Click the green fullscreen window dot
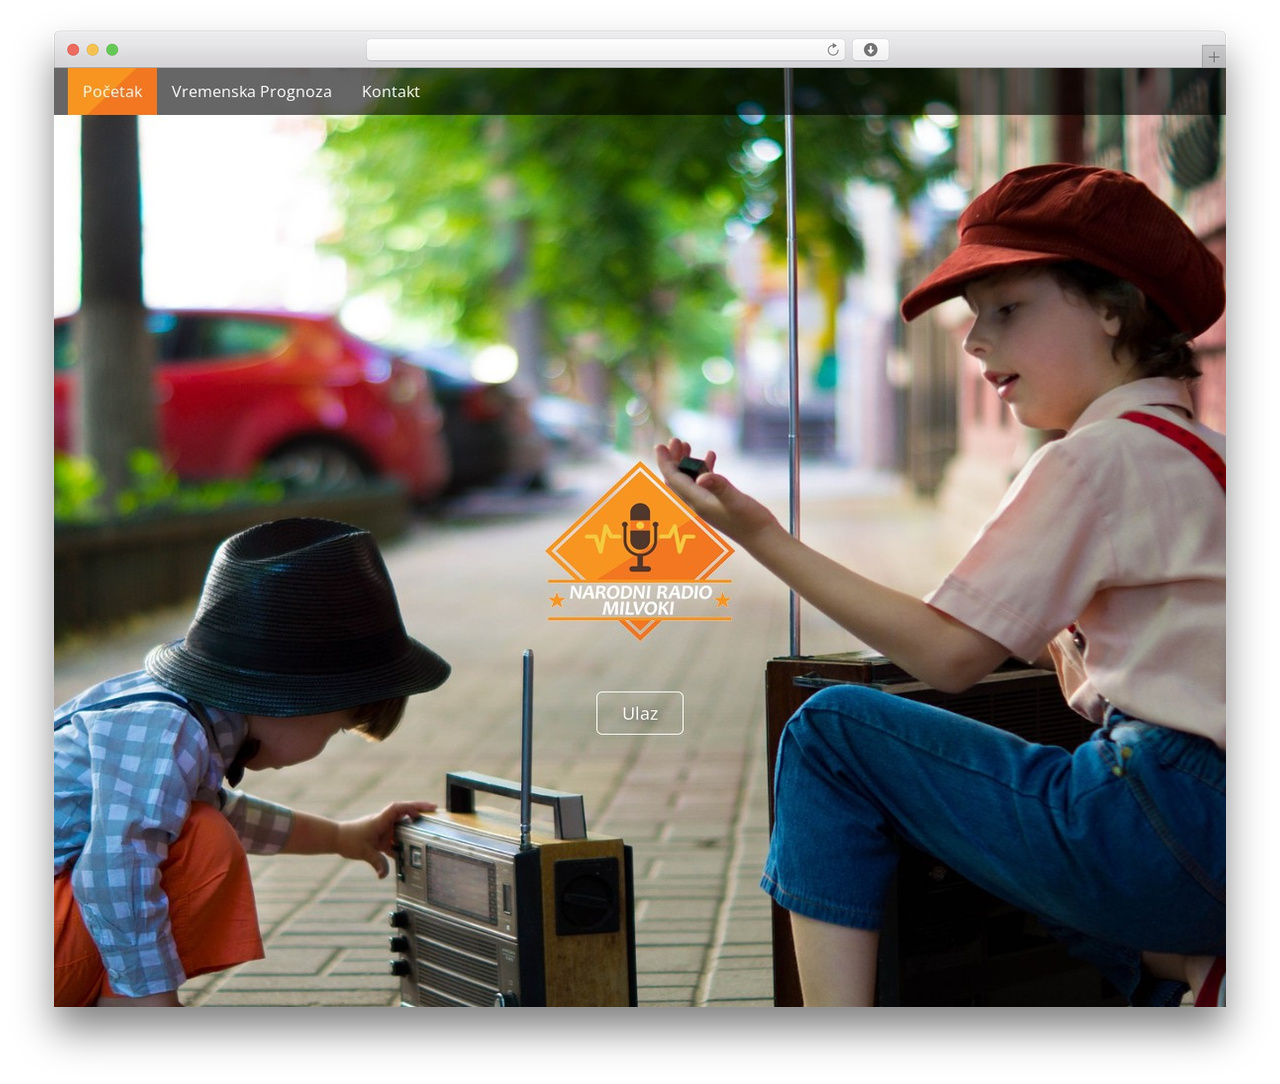This screenshot has width=1280, height=1084. point(112,49)
